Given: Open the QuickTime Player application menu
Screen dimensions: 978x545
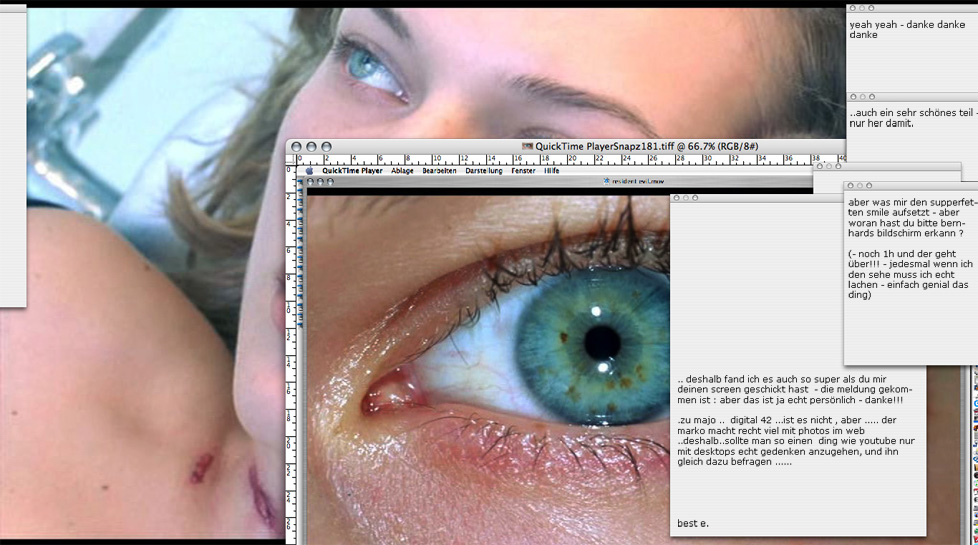Looking at the screenshot, I should tap(352, 171).
